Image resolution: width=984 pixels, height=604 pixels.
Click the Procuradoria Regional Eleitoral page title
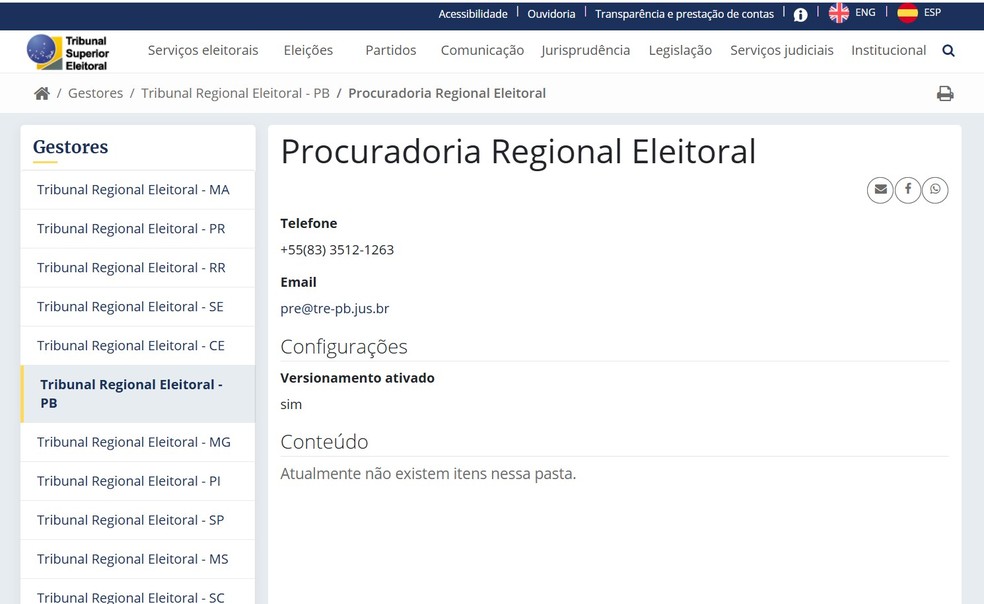(x=518, y=151)
